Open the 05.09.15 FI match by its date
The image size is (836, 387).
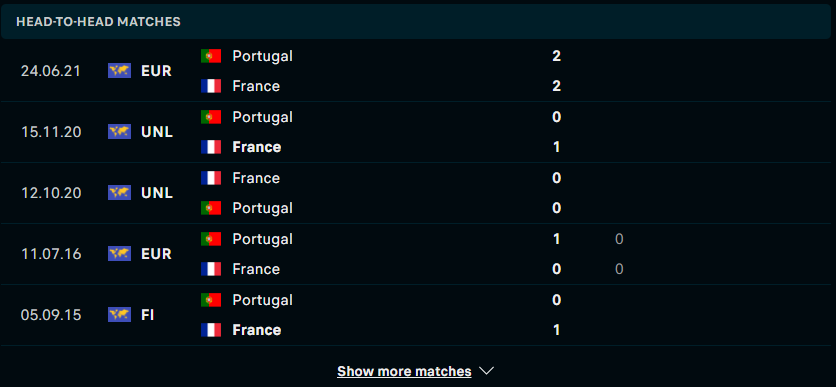pos(51,315)
